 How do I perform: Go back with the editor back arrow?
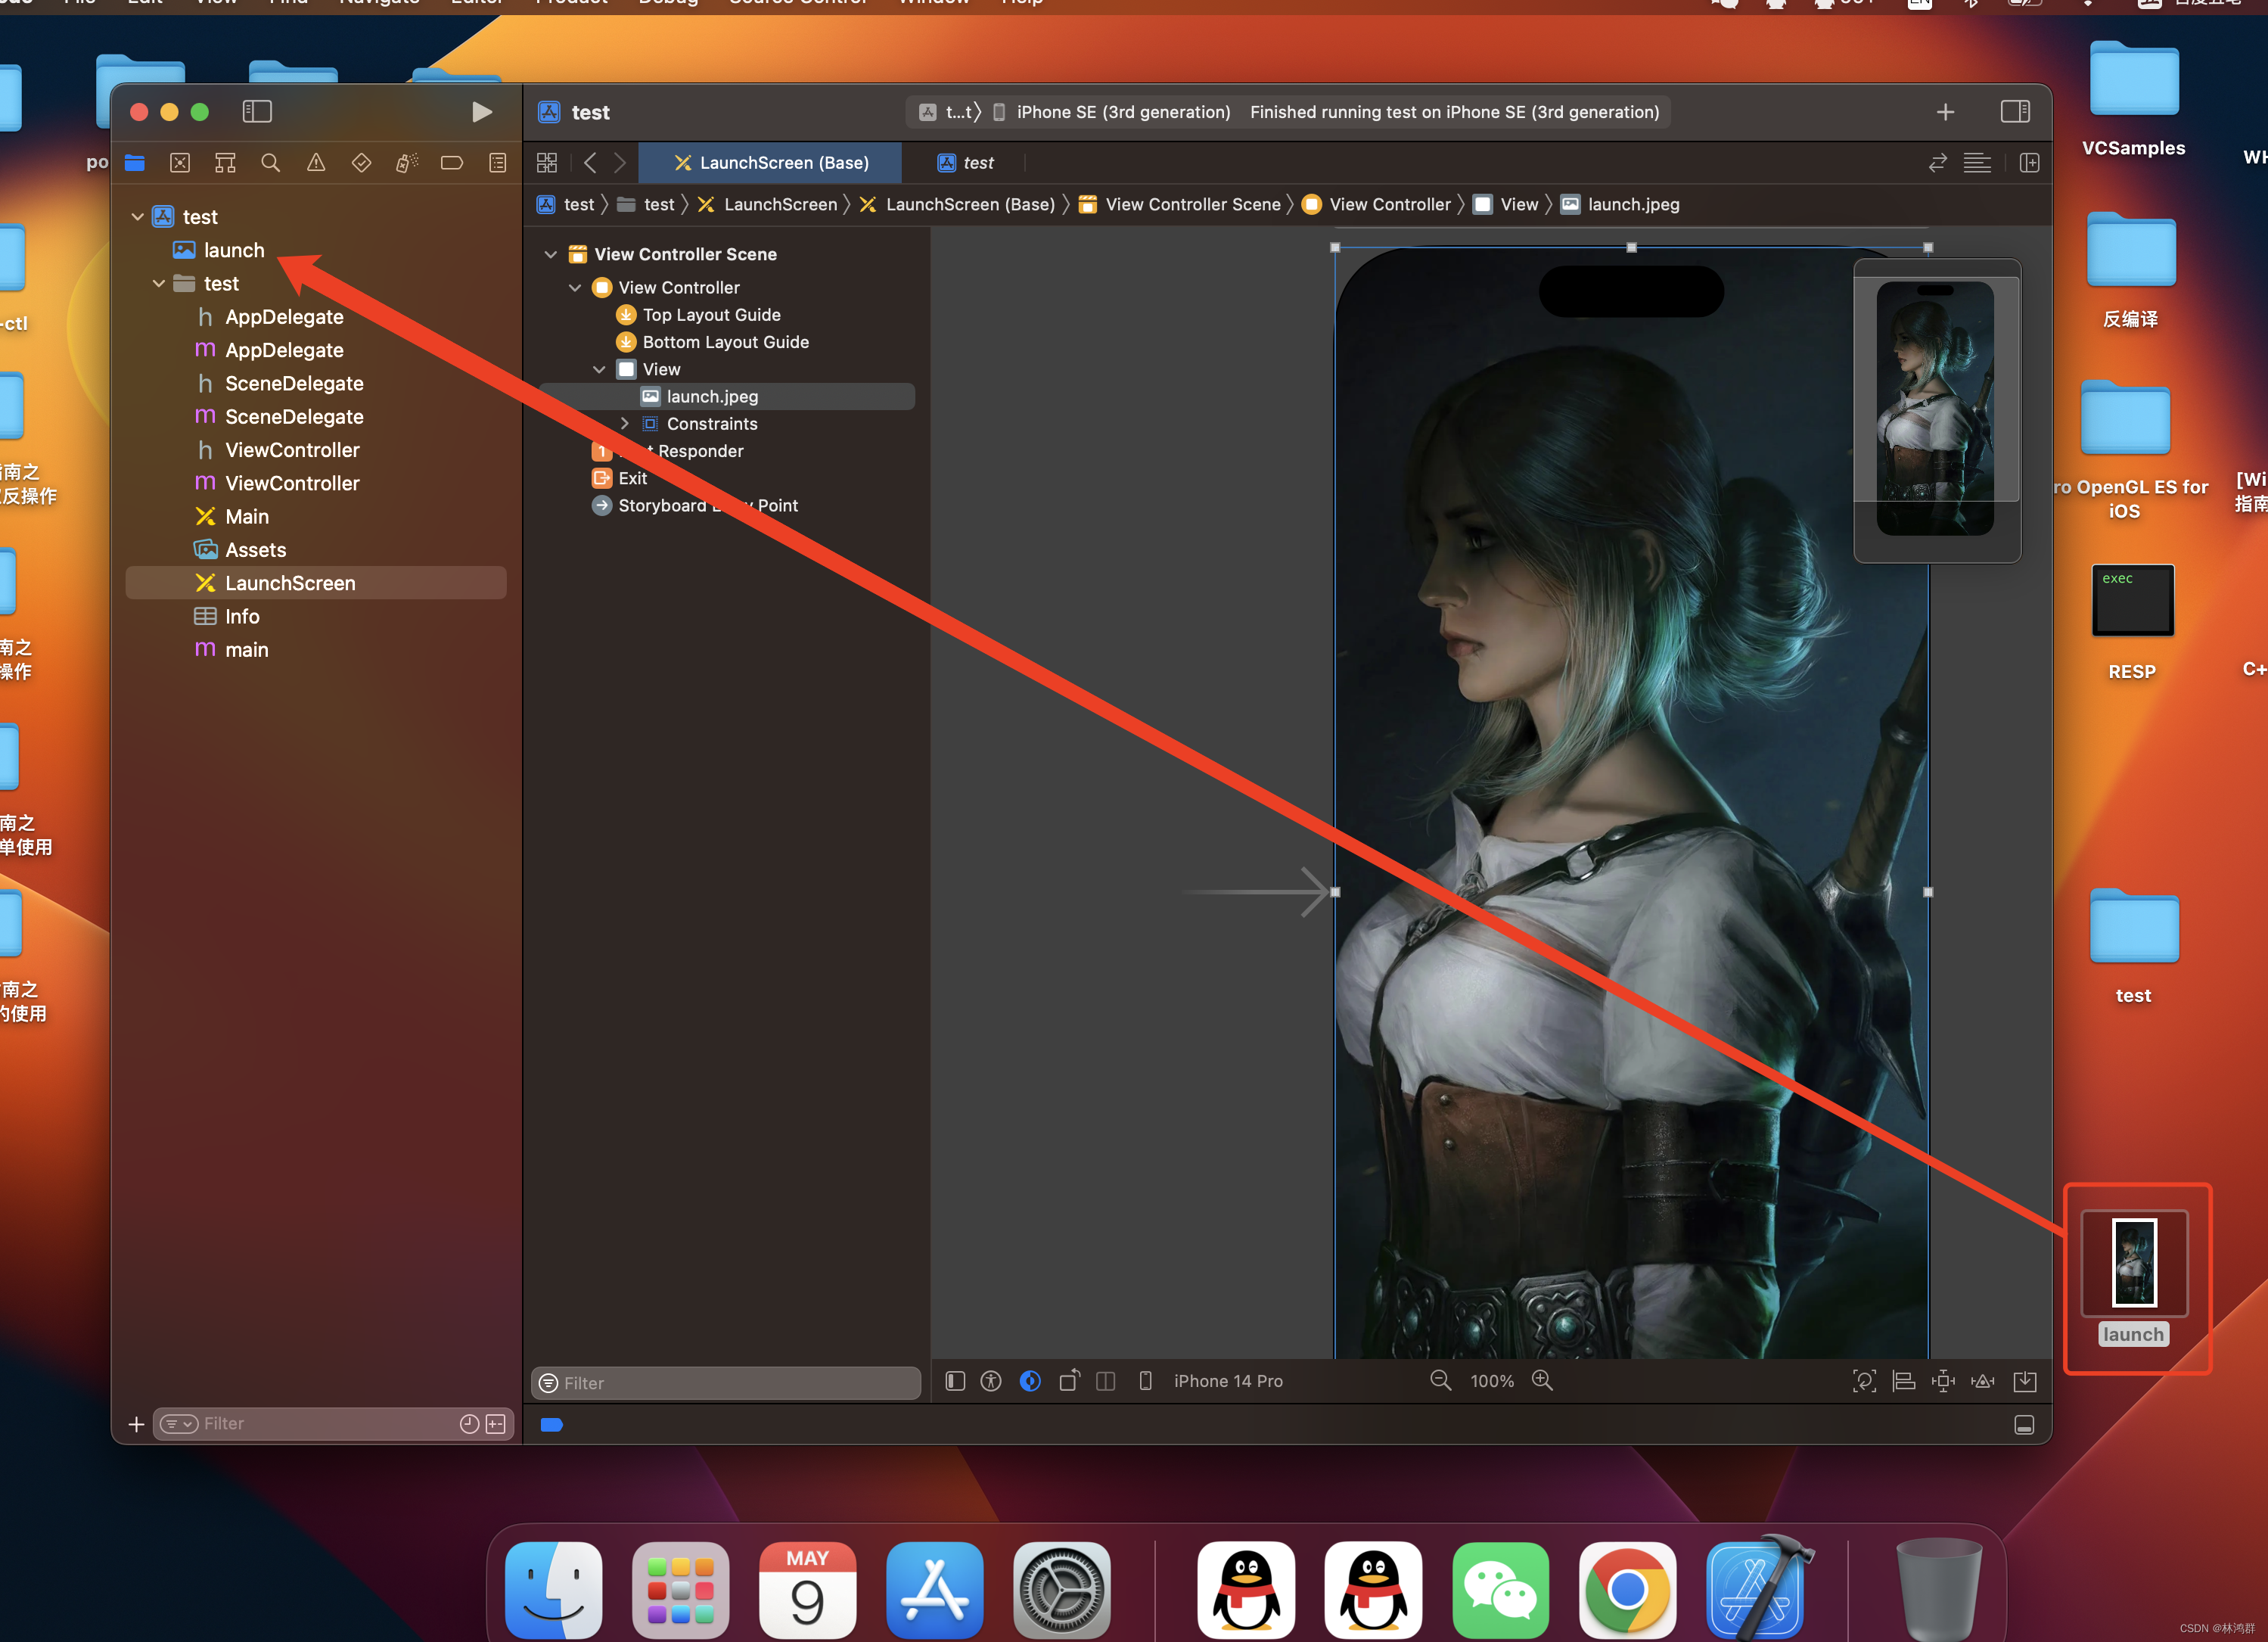click(x=590, y=163)
